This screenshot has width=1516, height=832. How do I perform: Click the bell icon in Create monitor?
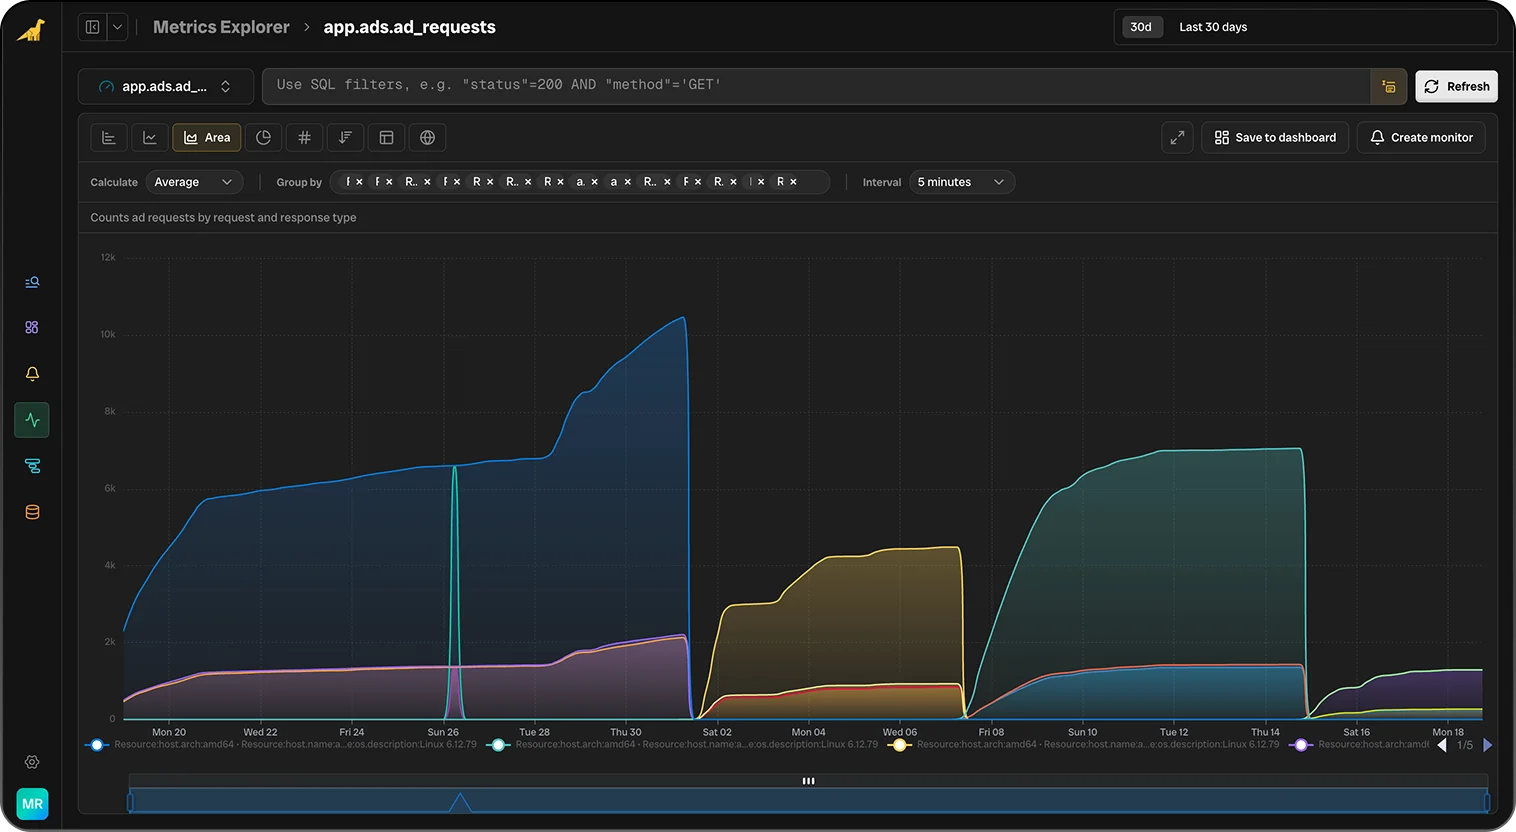(1377, 138)
